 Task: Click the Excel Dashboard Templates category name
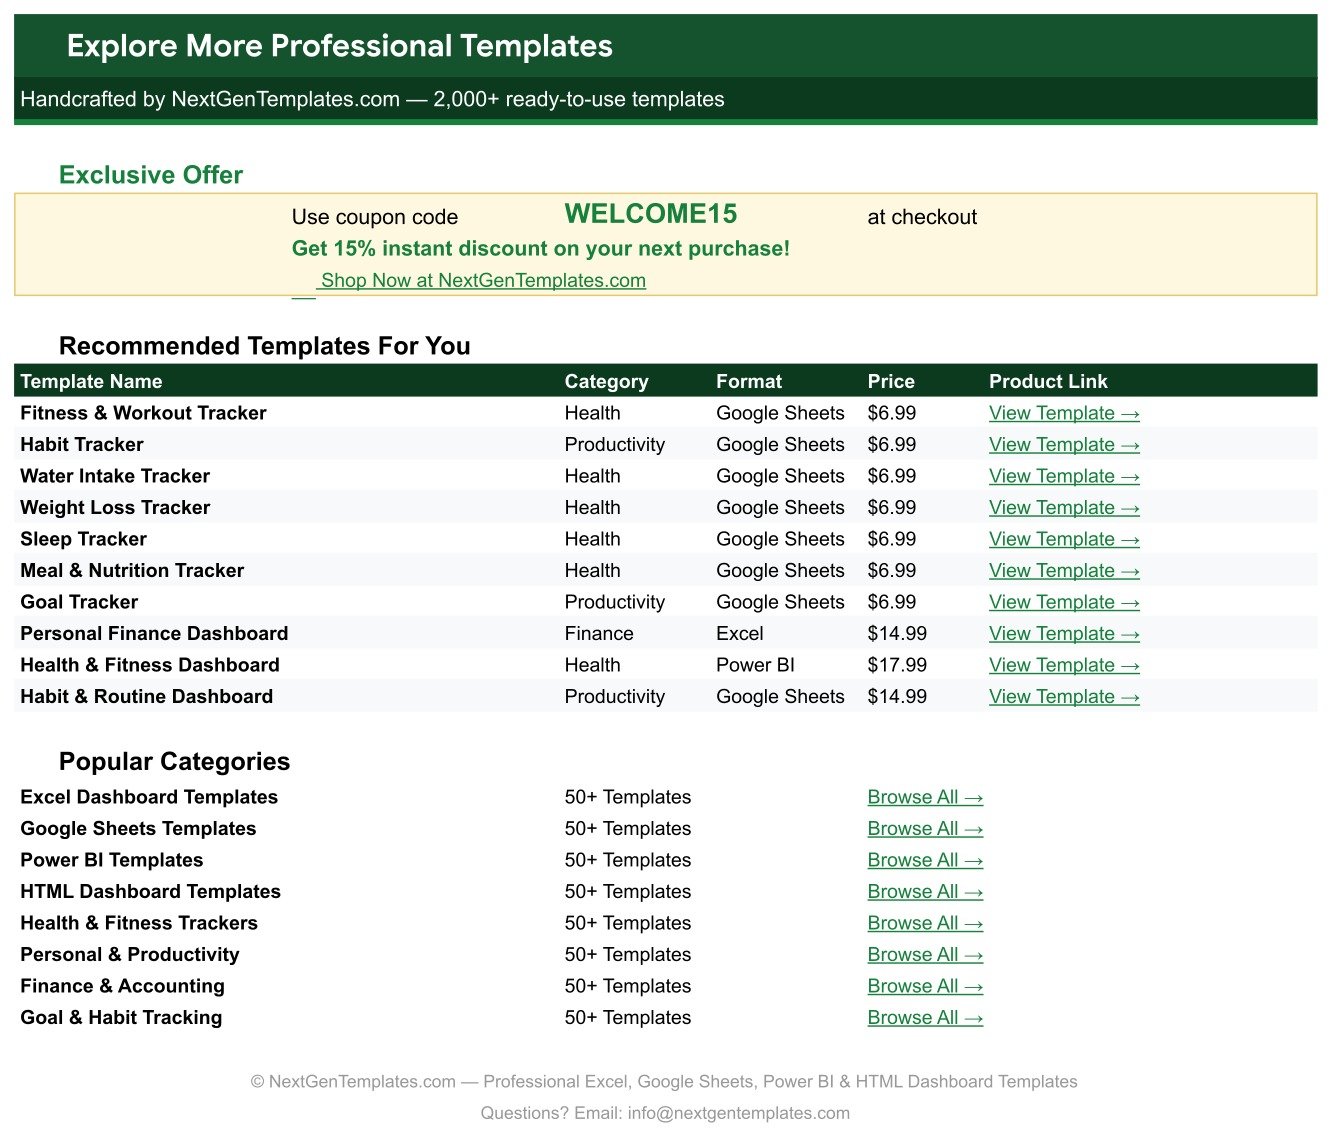coord(149,797)
